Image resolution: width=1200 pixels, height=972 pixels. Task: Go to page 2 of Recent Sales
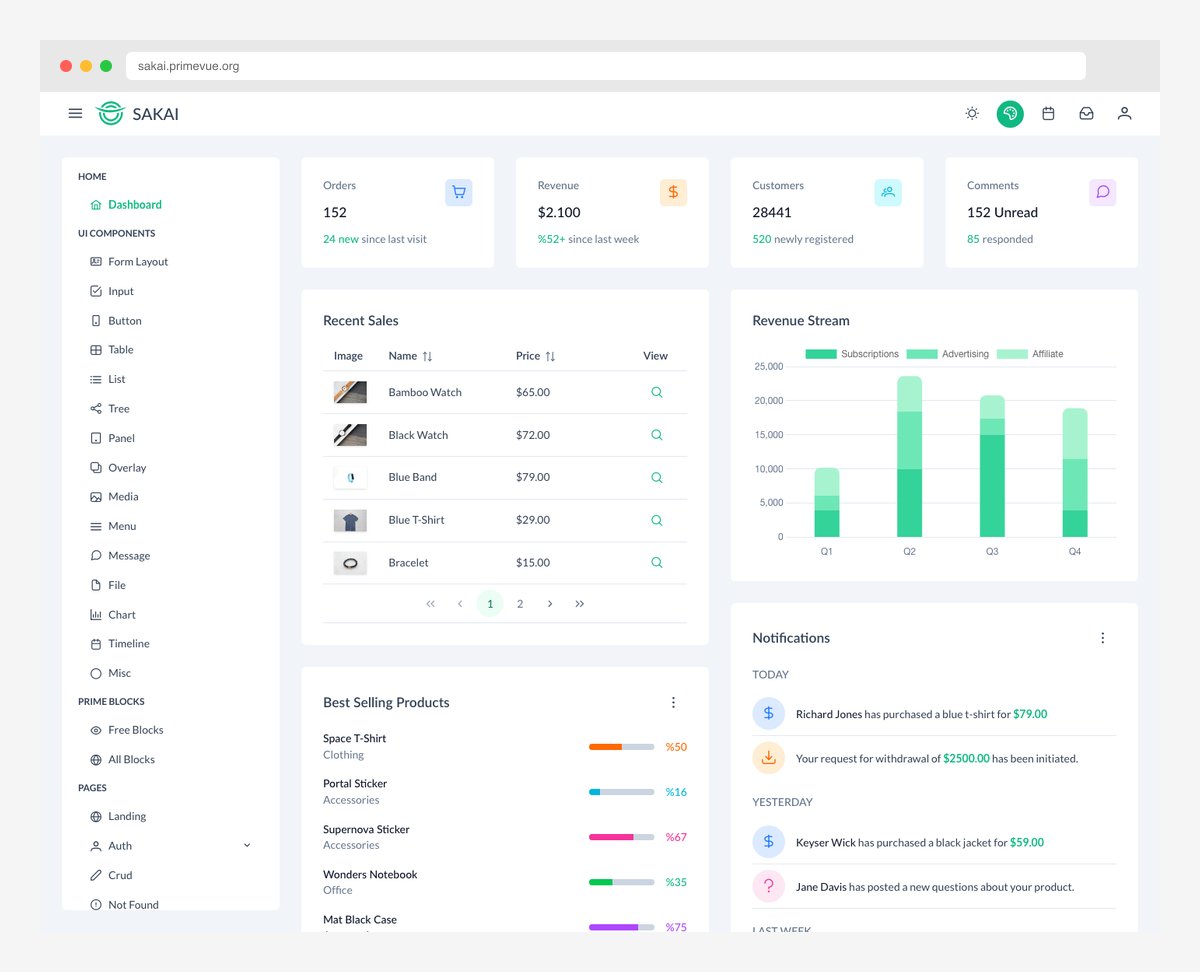(520, 603)
